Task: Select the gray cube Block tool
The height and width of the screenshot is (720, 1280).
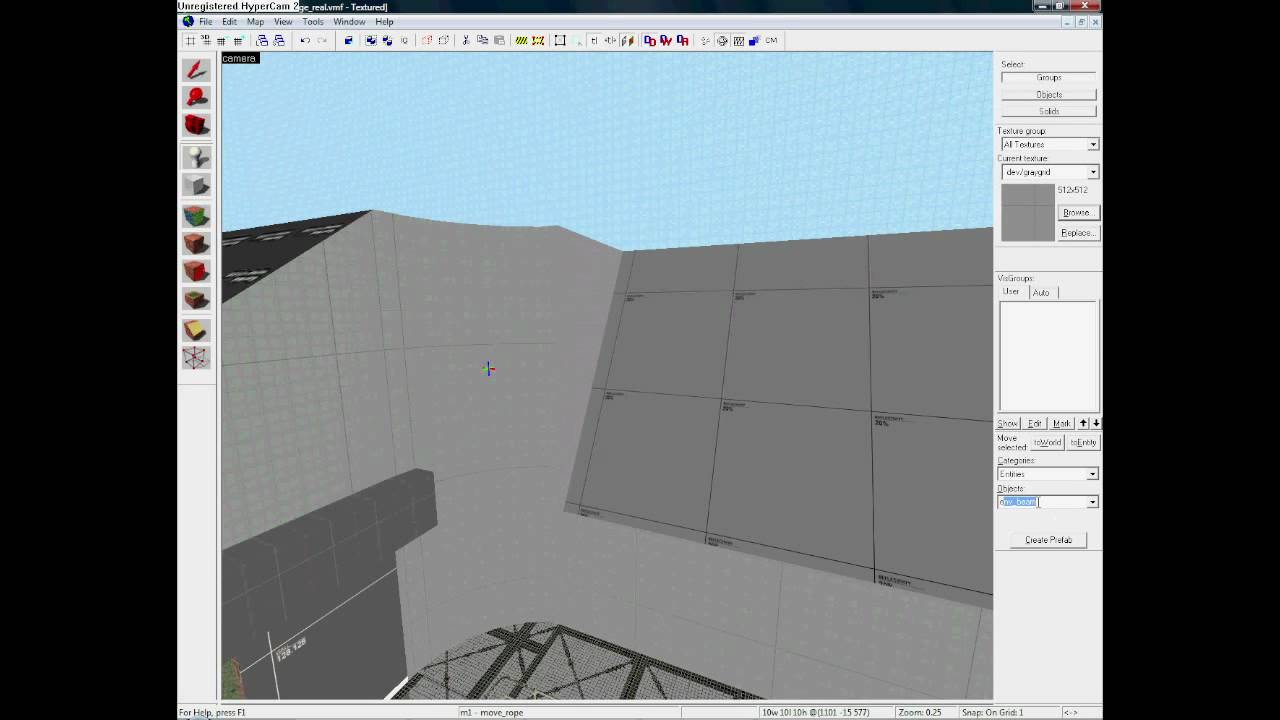Action: 196,185
